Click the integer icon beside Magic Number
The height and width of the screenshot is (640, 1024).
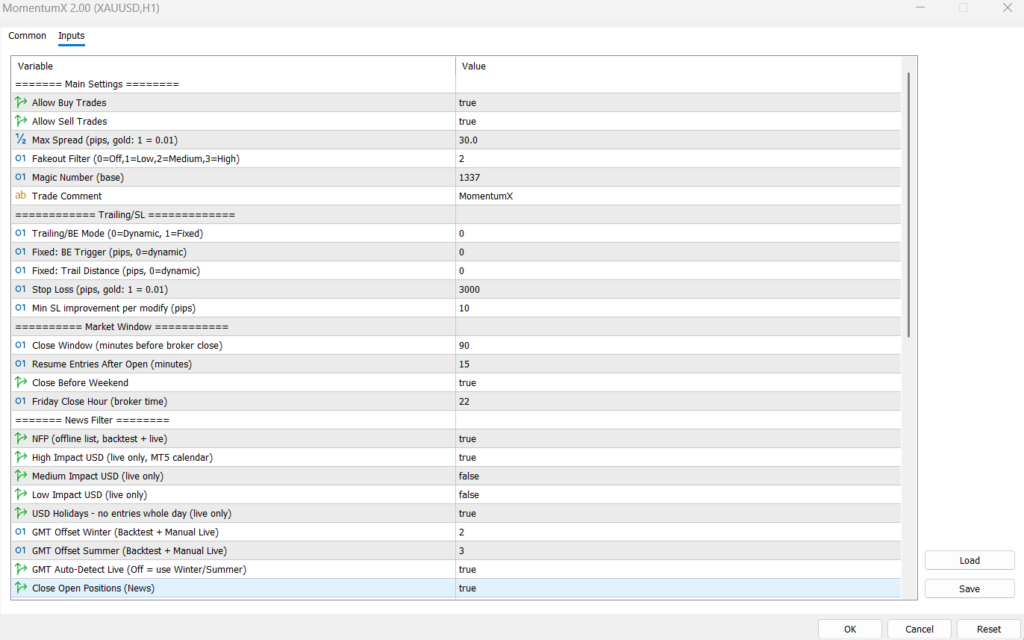tap(21, 177)
